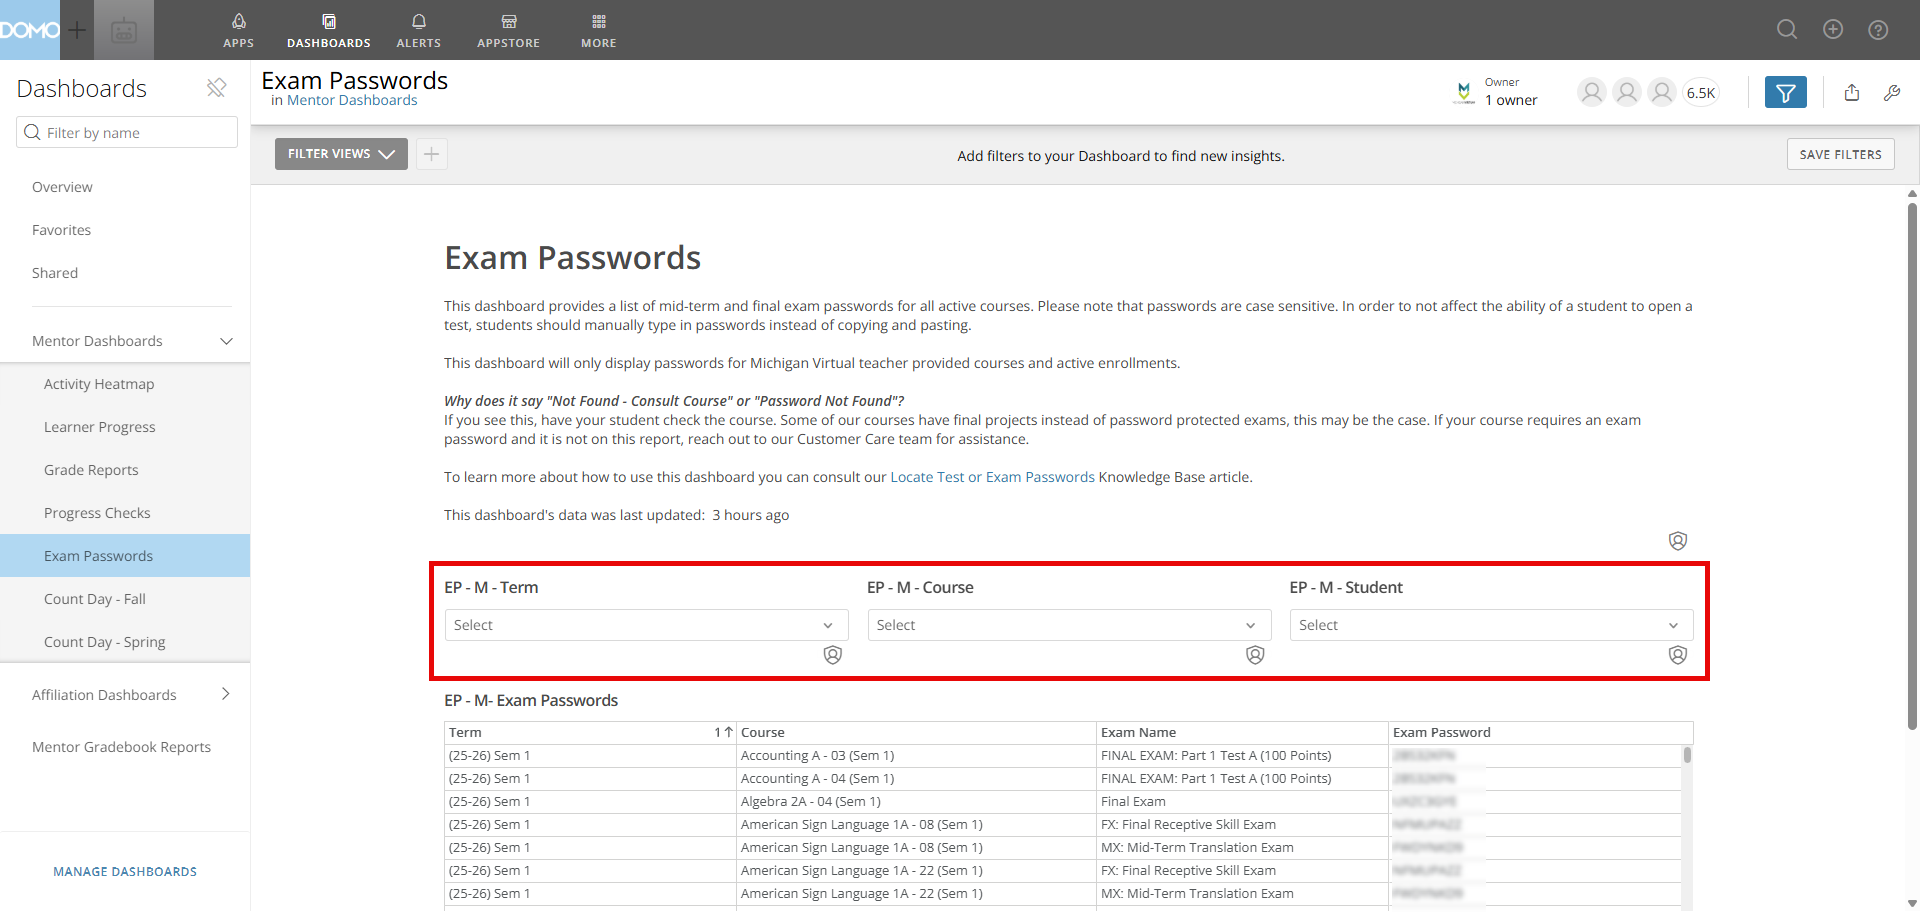
Task: Open Mentor Gradebook Reports
Action: click(121, 747)
